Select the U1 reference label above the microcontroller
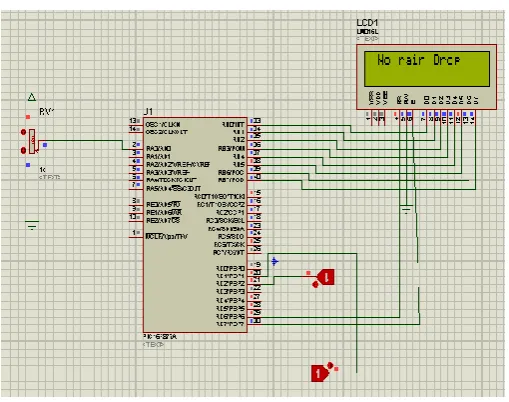This screenshot has width=509, height=402. coord(148,112)
